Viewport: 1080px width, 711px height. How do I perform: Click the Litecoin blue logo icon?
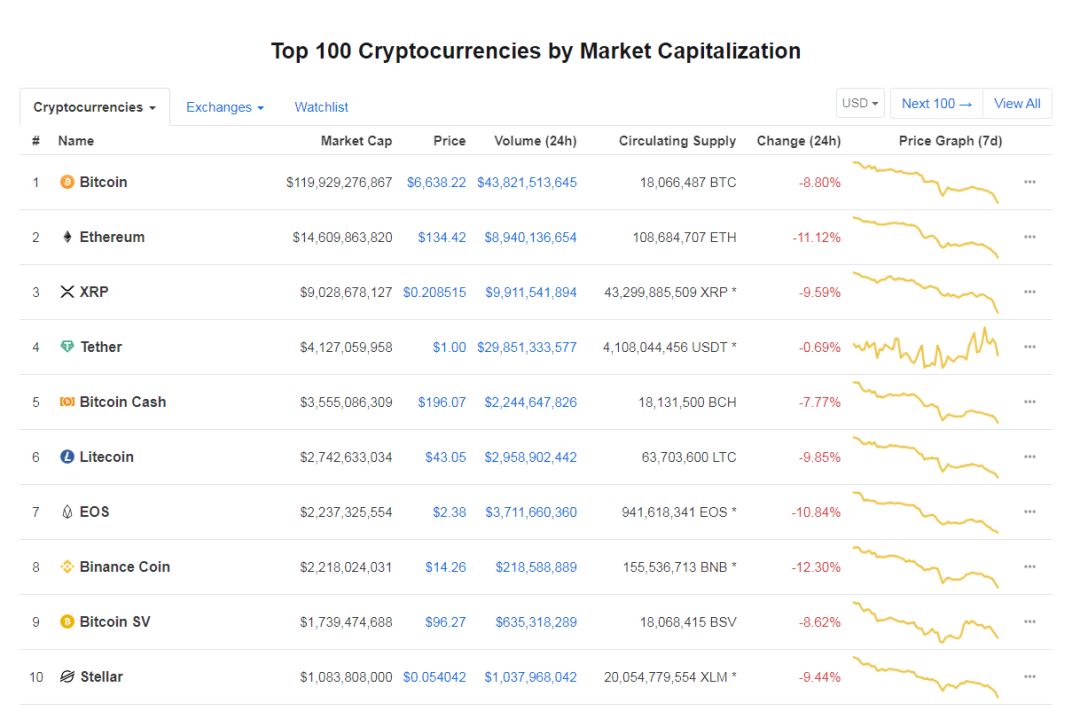(67, 457)
